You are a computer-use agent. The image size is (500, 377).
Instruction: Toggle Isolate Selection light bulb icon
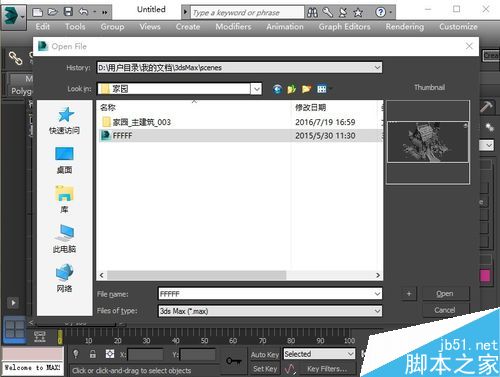tap(76, 354)
